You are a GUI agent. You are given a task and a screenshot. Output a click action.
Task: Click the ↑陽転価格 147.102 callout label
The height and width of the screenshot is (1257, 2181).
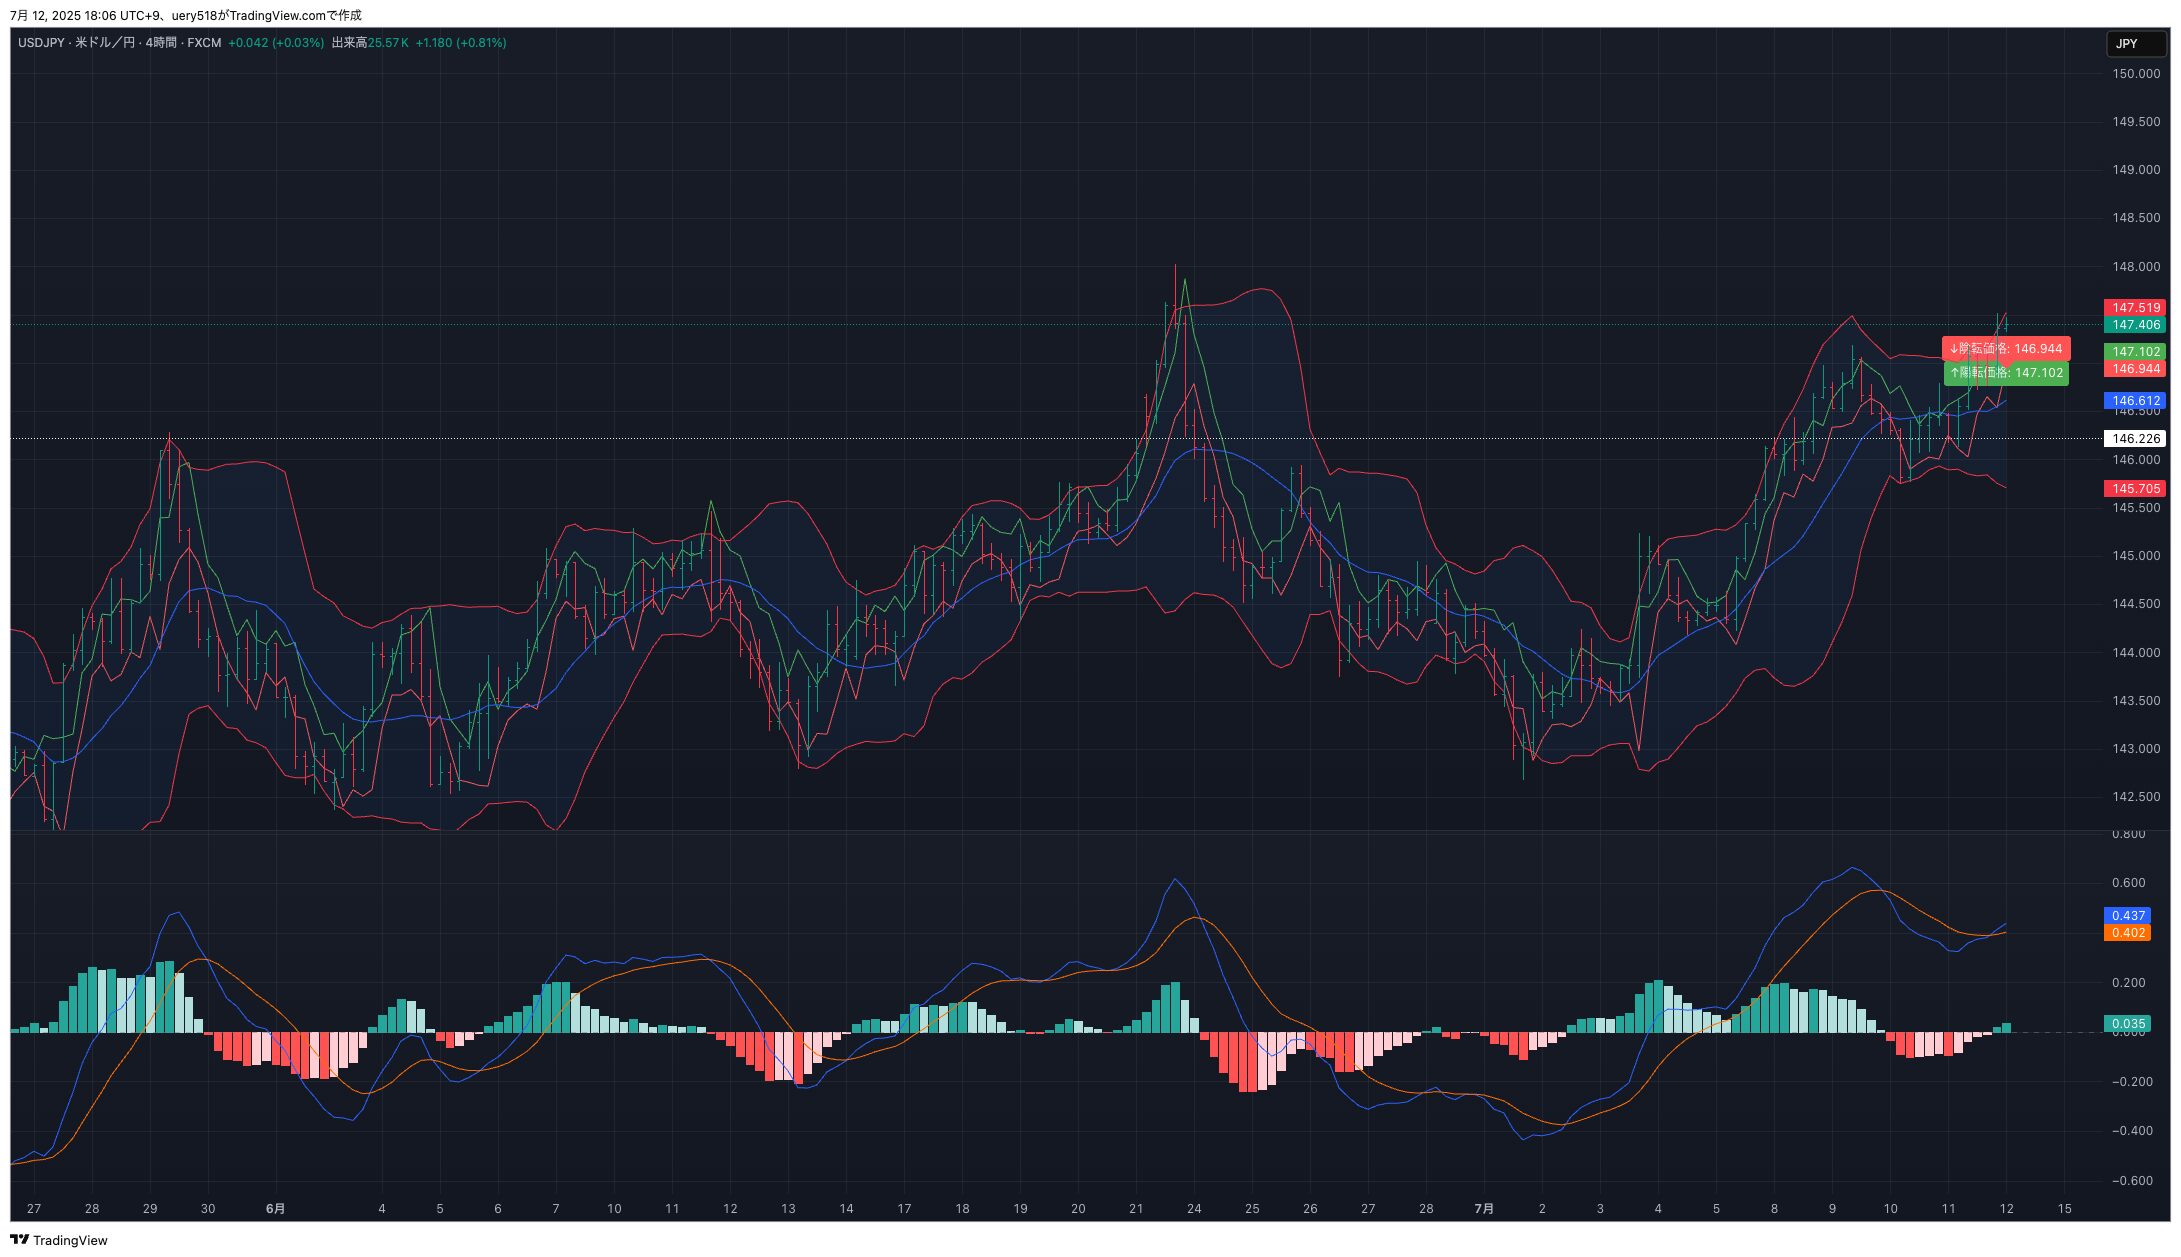point(2005,373)
